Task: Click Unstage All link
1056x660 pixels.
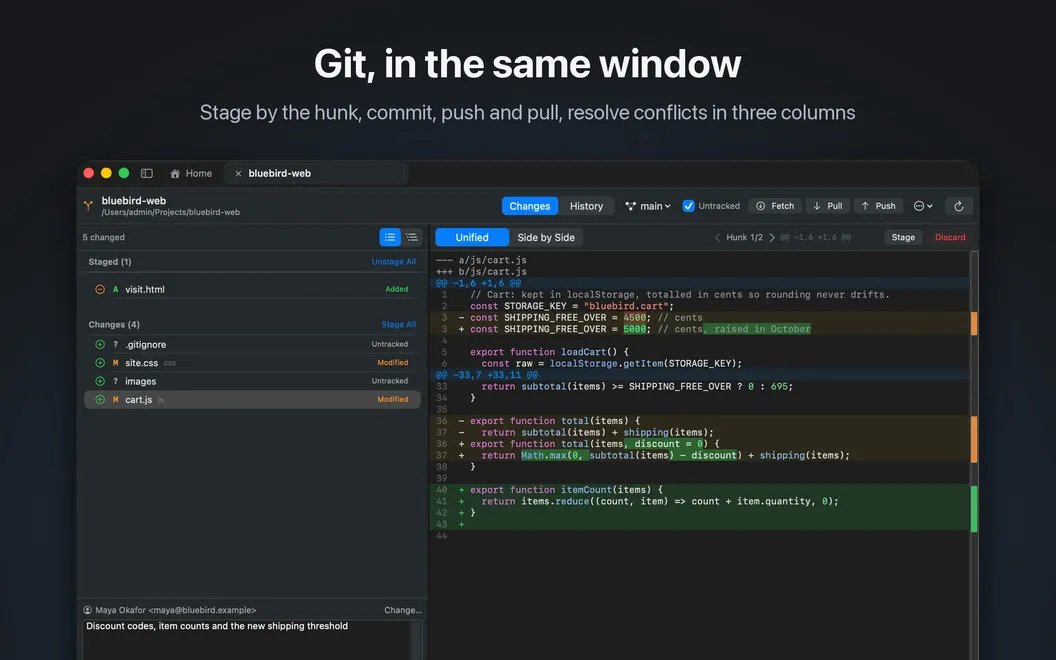Action: point(393,261)
